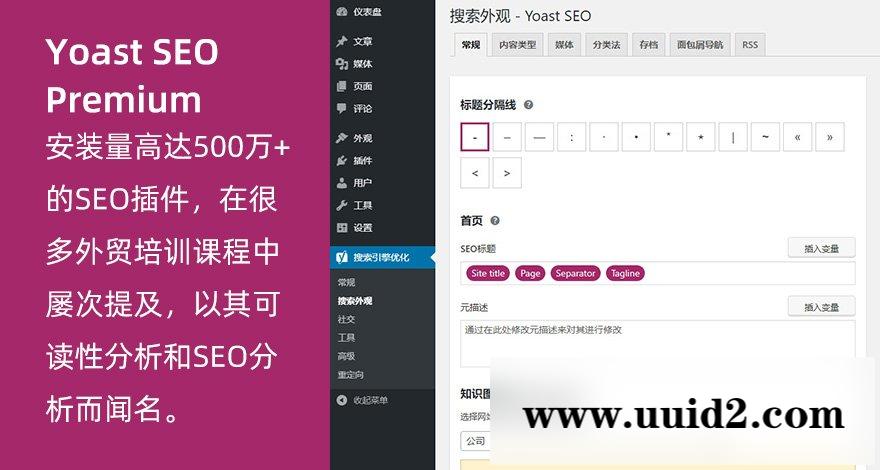Viewport: 880px width, 470px height.
Task: Click the 工具 wrench icon
Action: pos(342,206)
